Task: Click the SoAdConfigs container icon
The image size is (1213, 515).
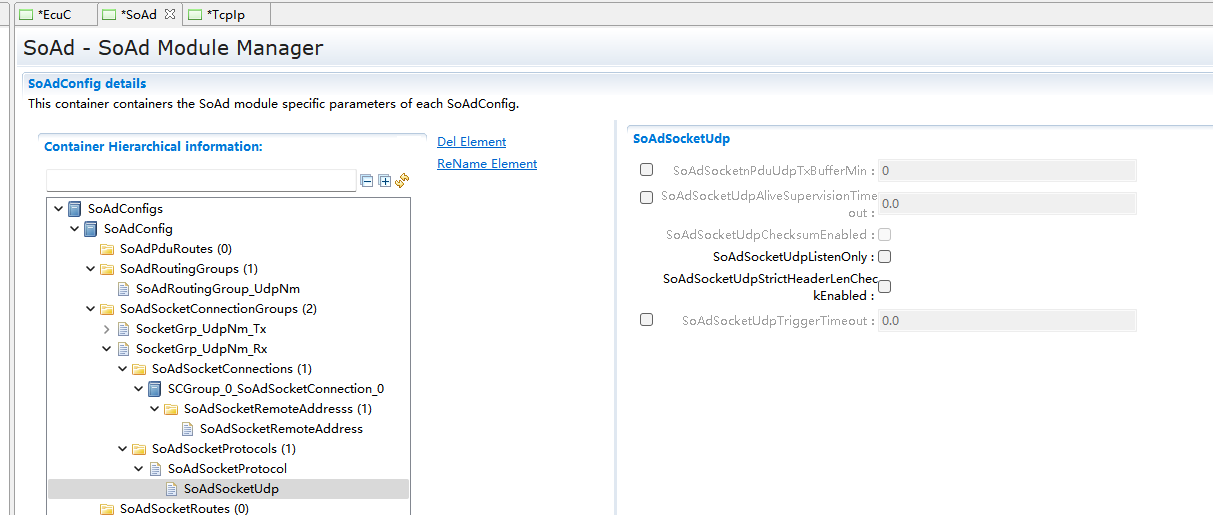Action: tap(75, 209)
